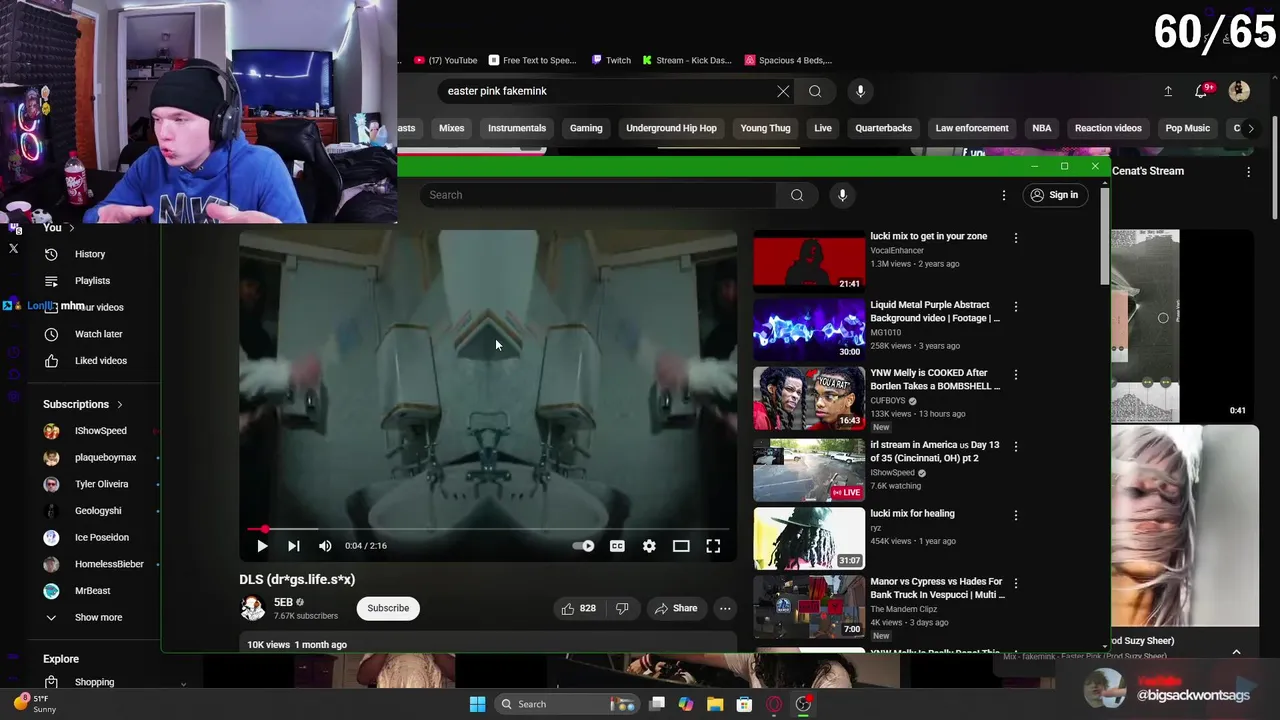The height and width of the screenshot is (720, 1280).
Task: Open player settings gear
Action: pos(649,546)
